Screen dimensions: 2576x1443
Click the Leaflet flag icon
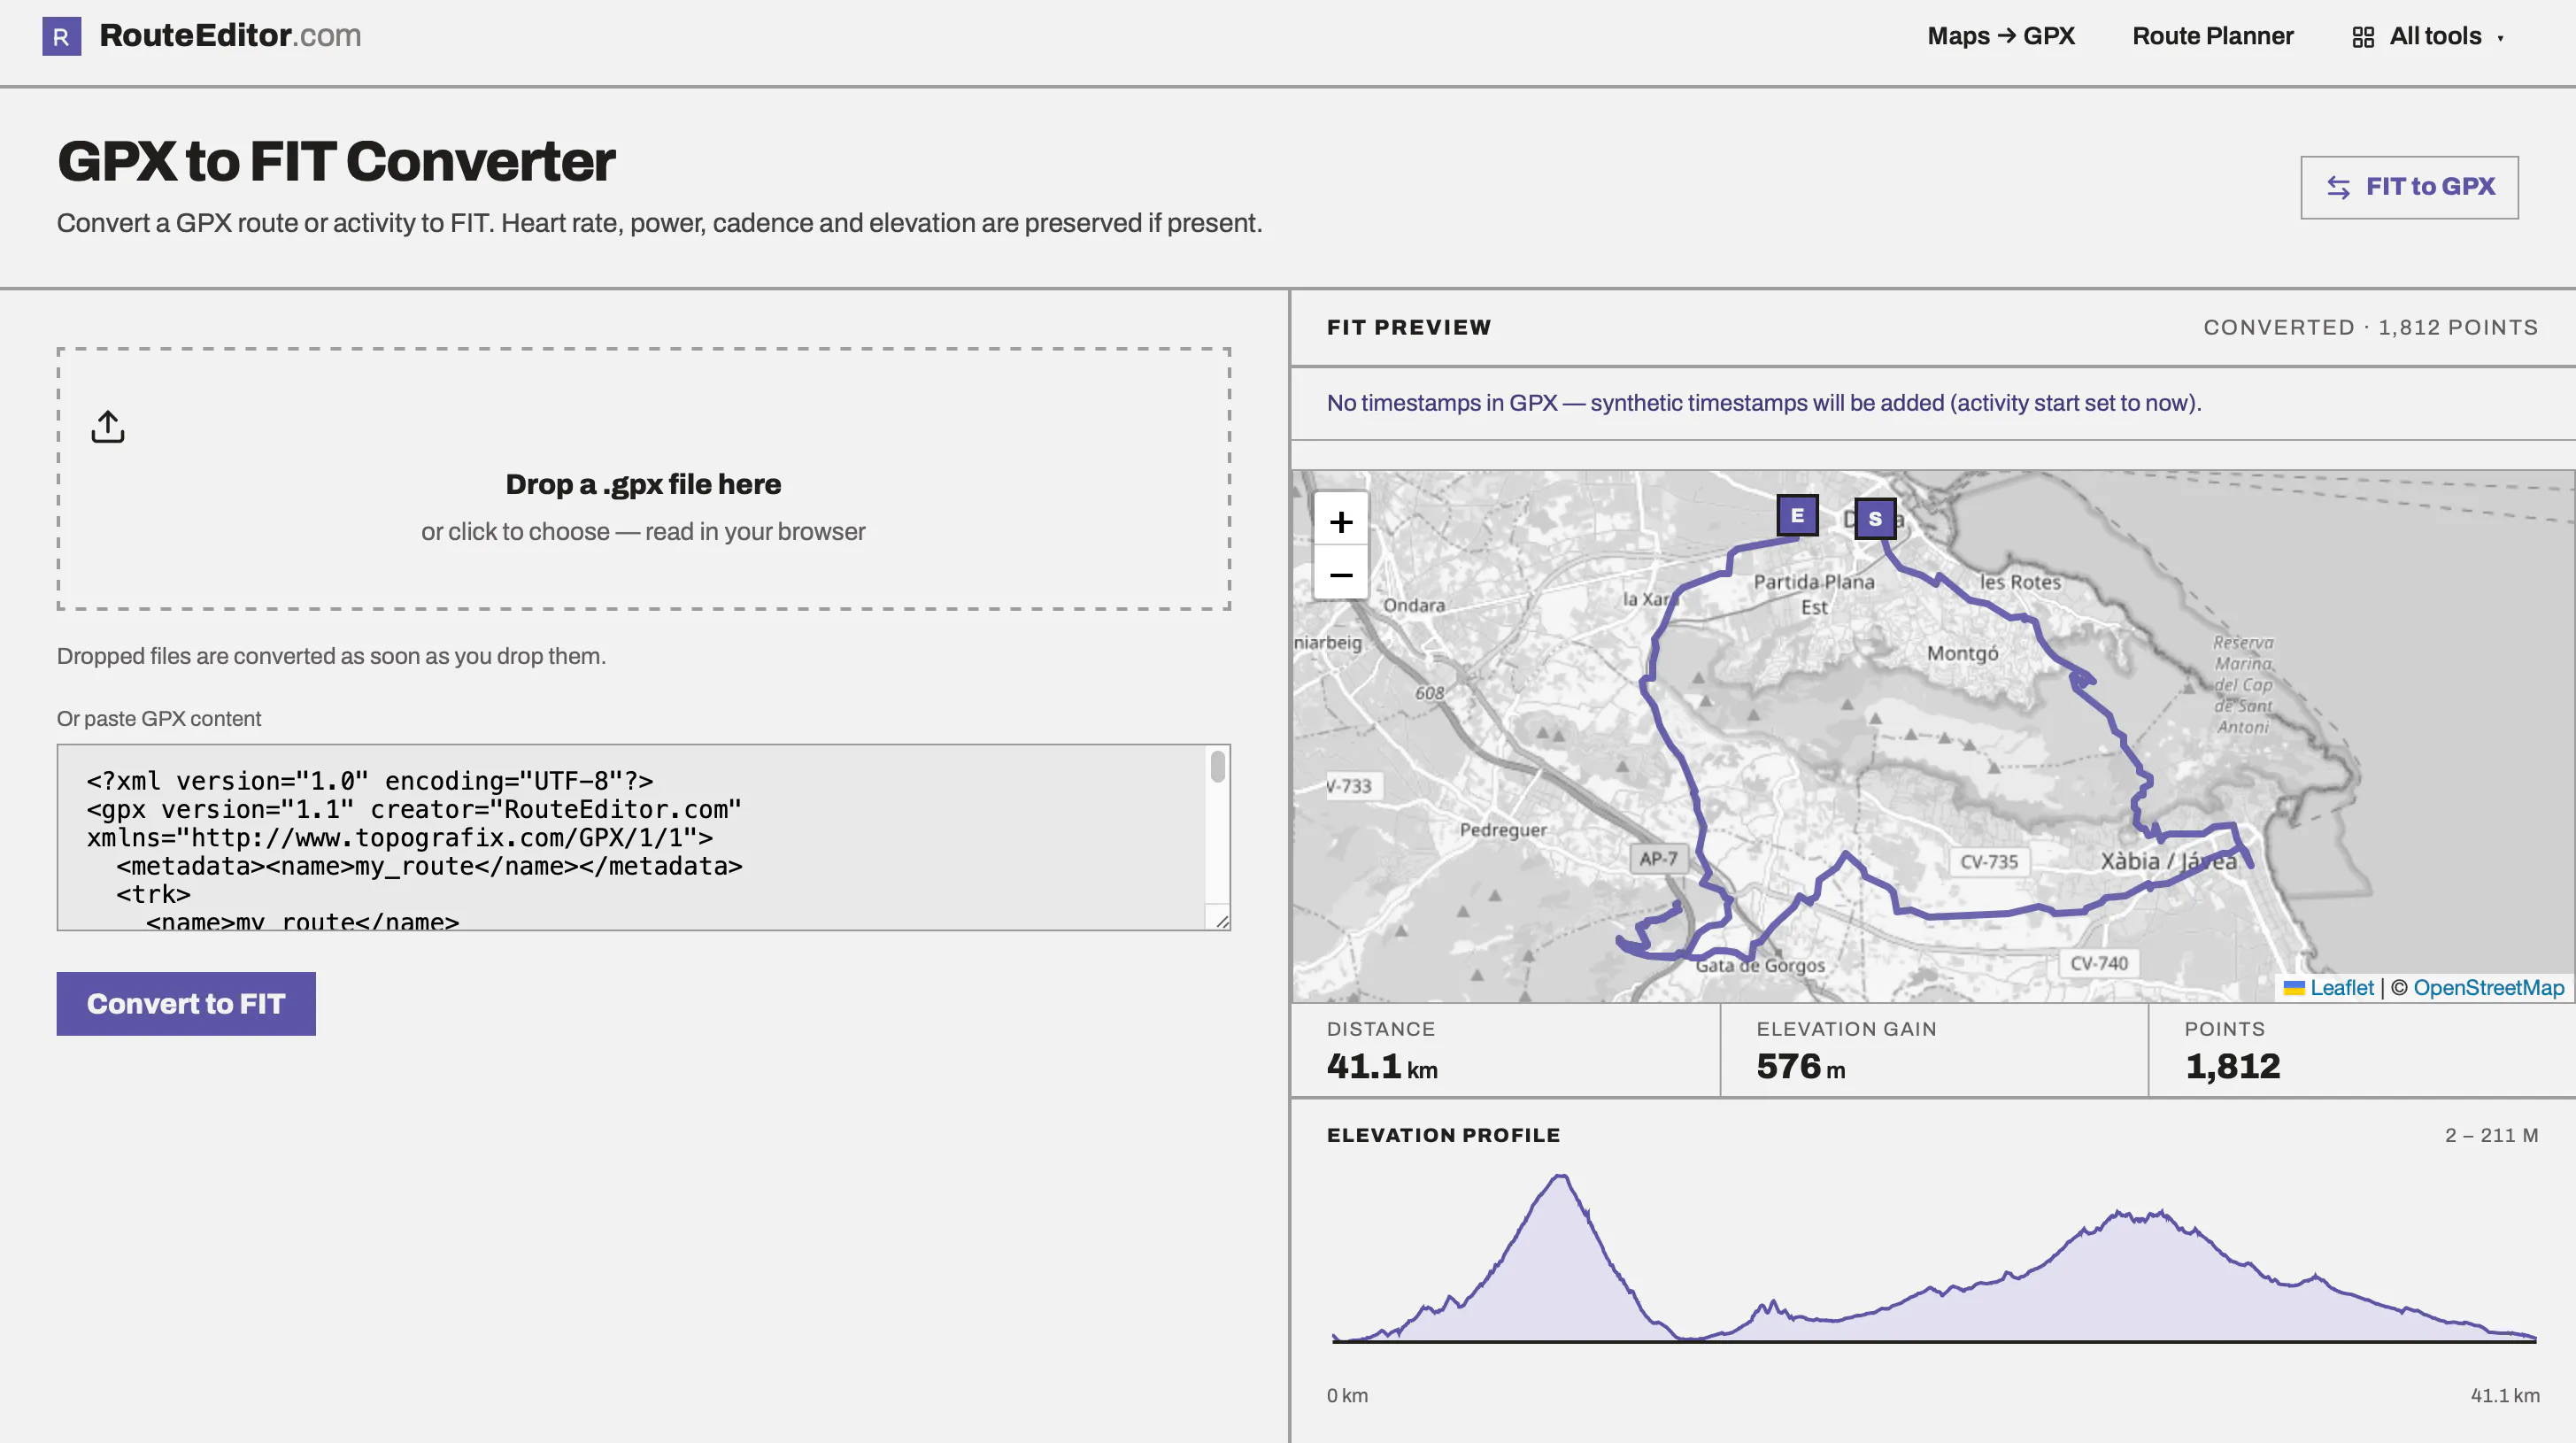tap(2294, 989)
